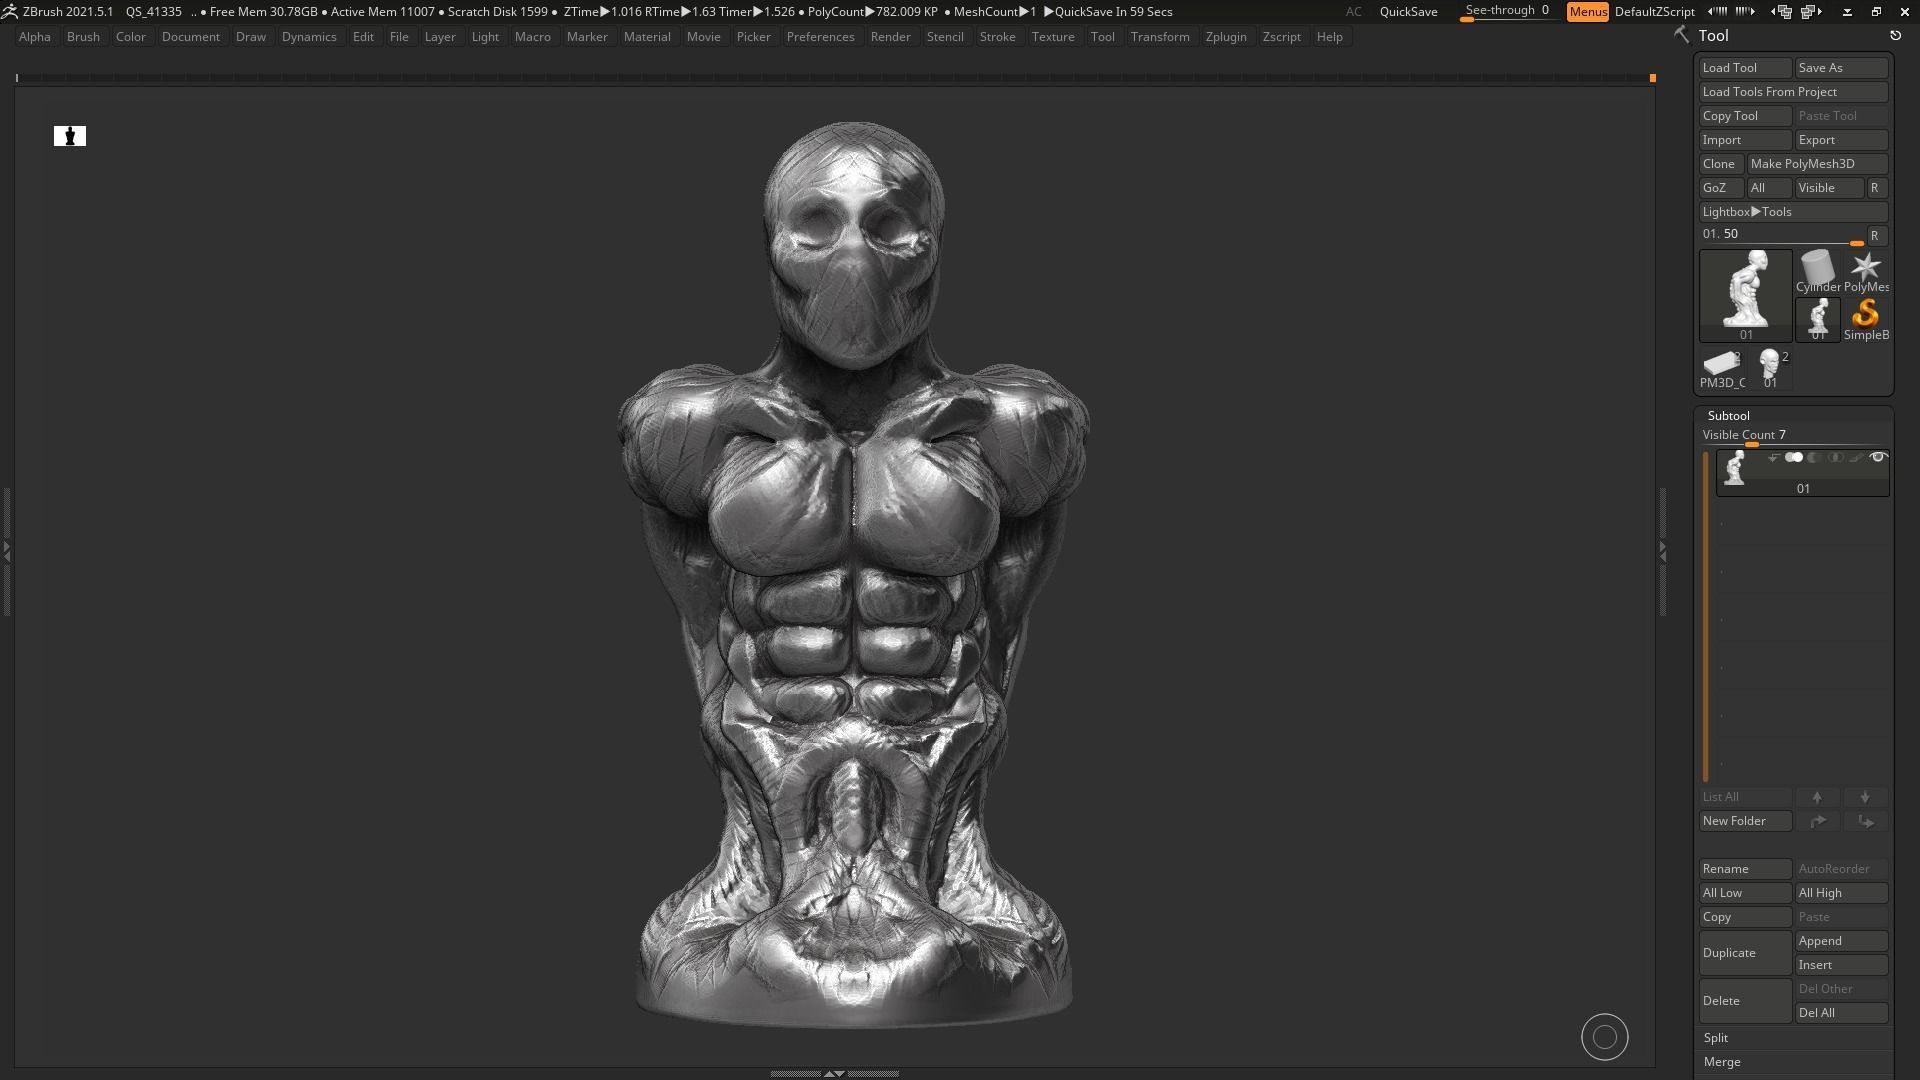Click the ZBrush logo in the title bar
1920x1080 pixels.
9,11
